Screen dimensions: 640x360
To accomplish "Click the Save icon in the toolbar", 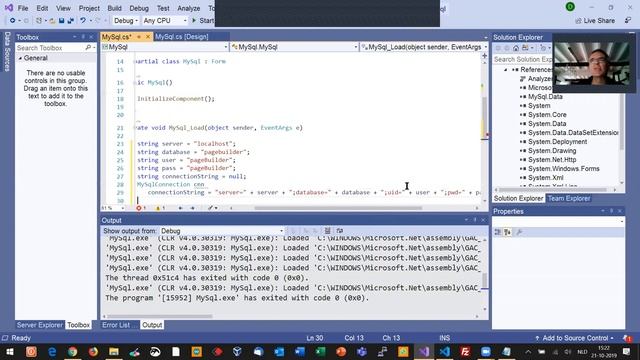I will 61,20.
